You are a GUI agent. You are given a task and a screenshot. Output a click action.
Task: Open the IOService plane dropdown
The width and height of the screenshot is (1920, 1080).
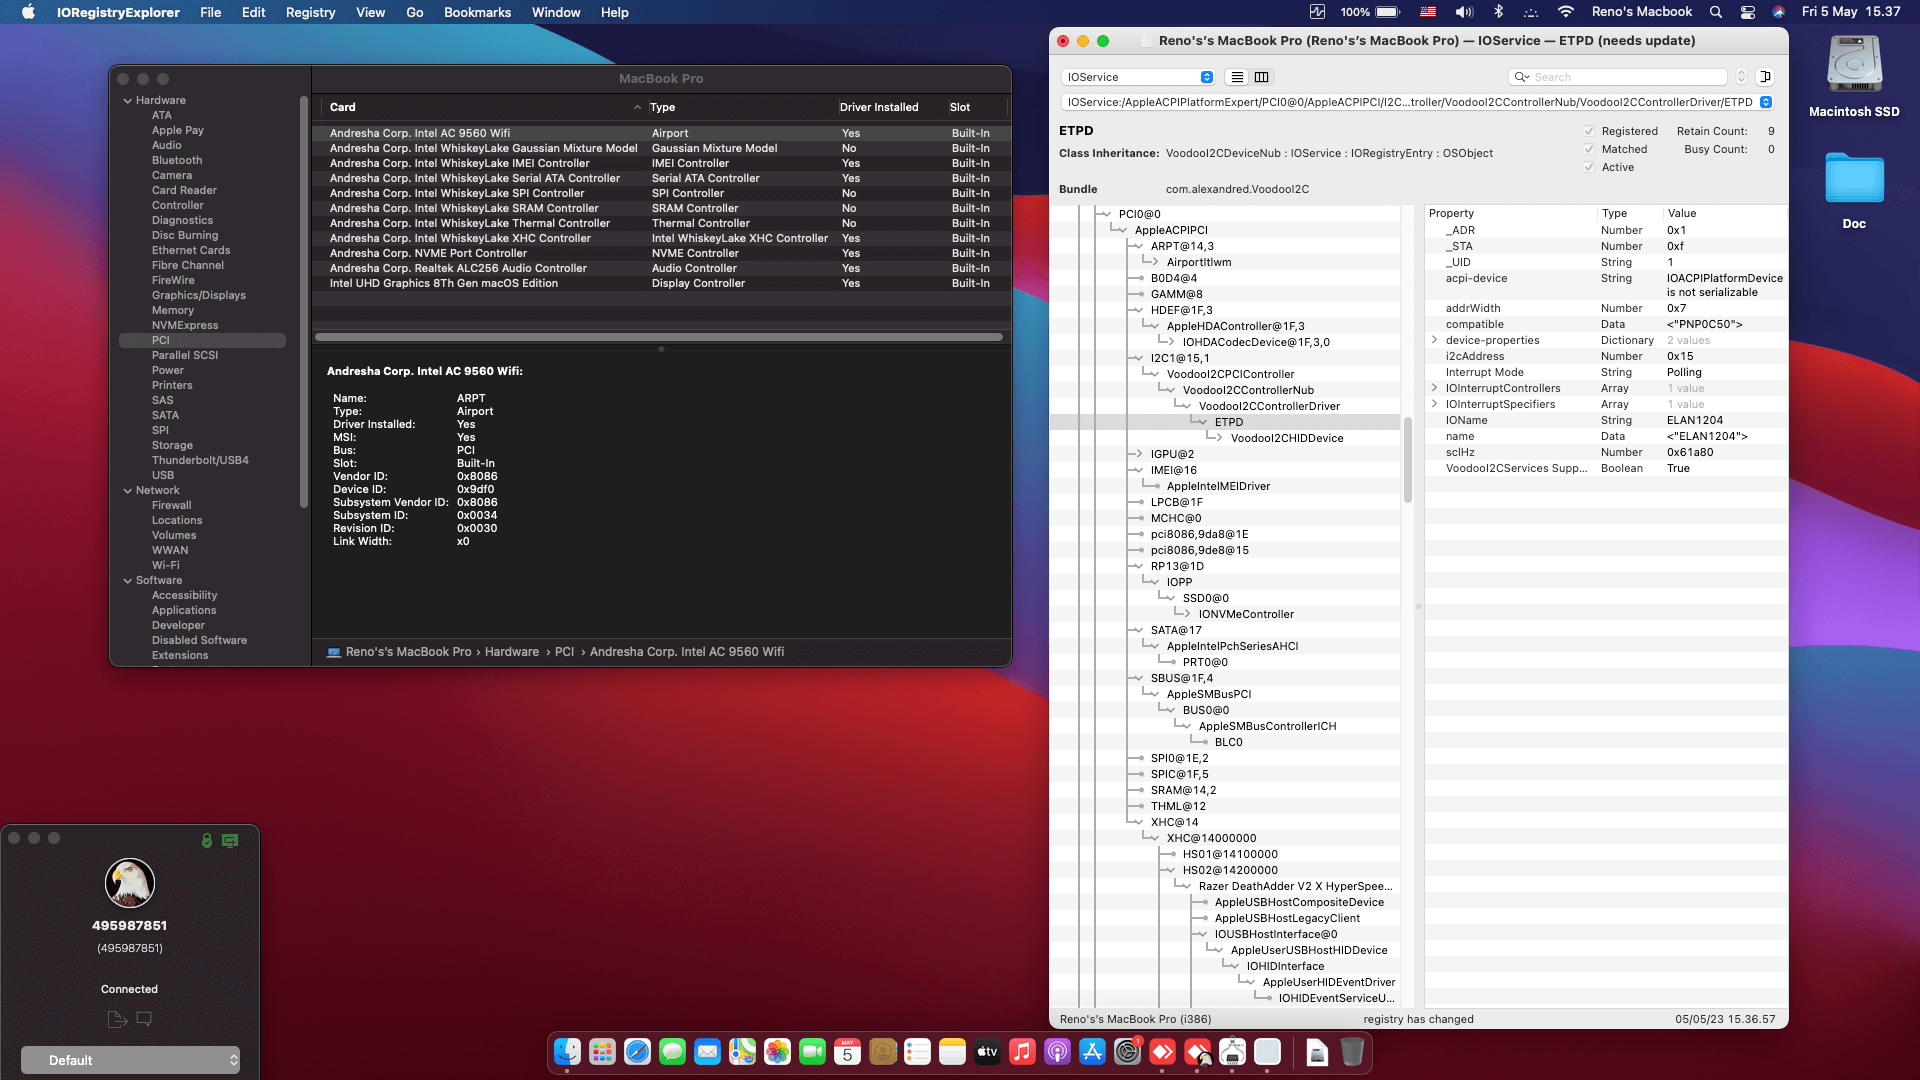[x=1137, y=77]
